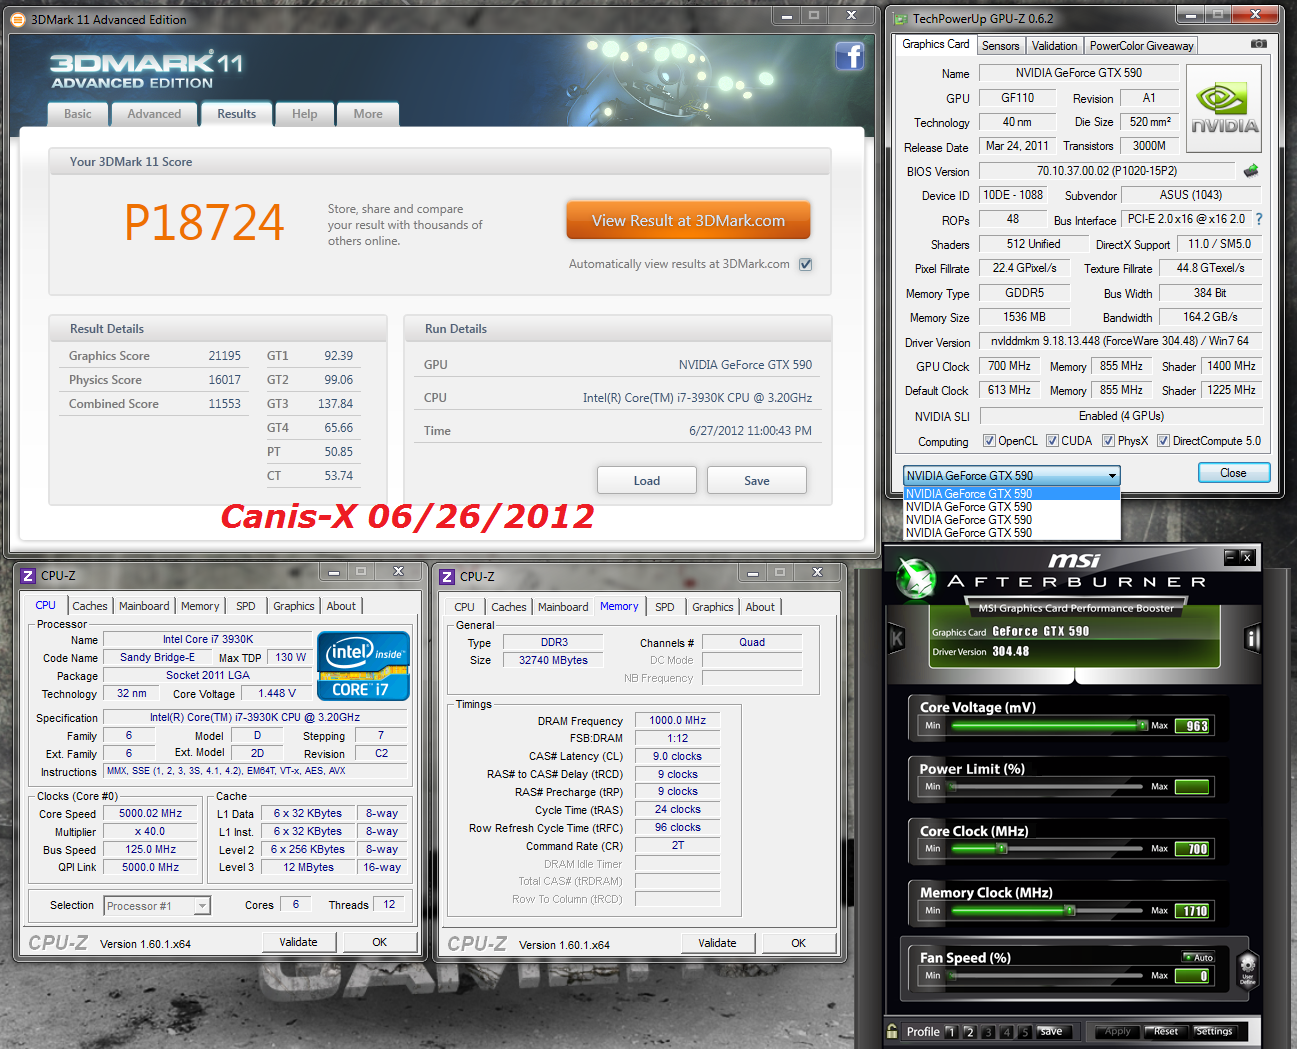Choose the last NVIDIA GeForce GTX 590 entry

(x=1011, y=533)
